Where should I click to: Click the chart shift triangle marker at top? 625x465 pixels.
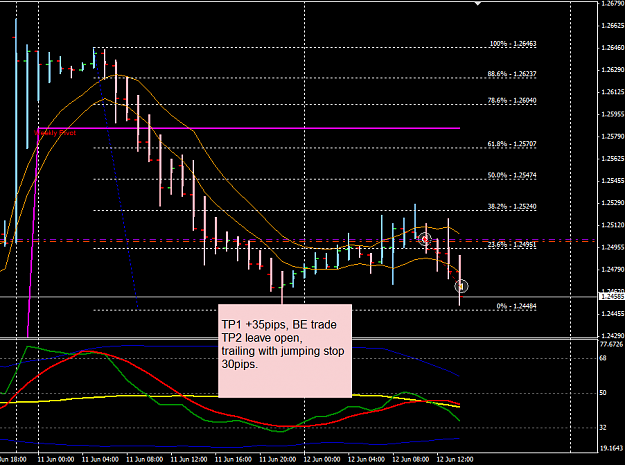click(478, 4)
